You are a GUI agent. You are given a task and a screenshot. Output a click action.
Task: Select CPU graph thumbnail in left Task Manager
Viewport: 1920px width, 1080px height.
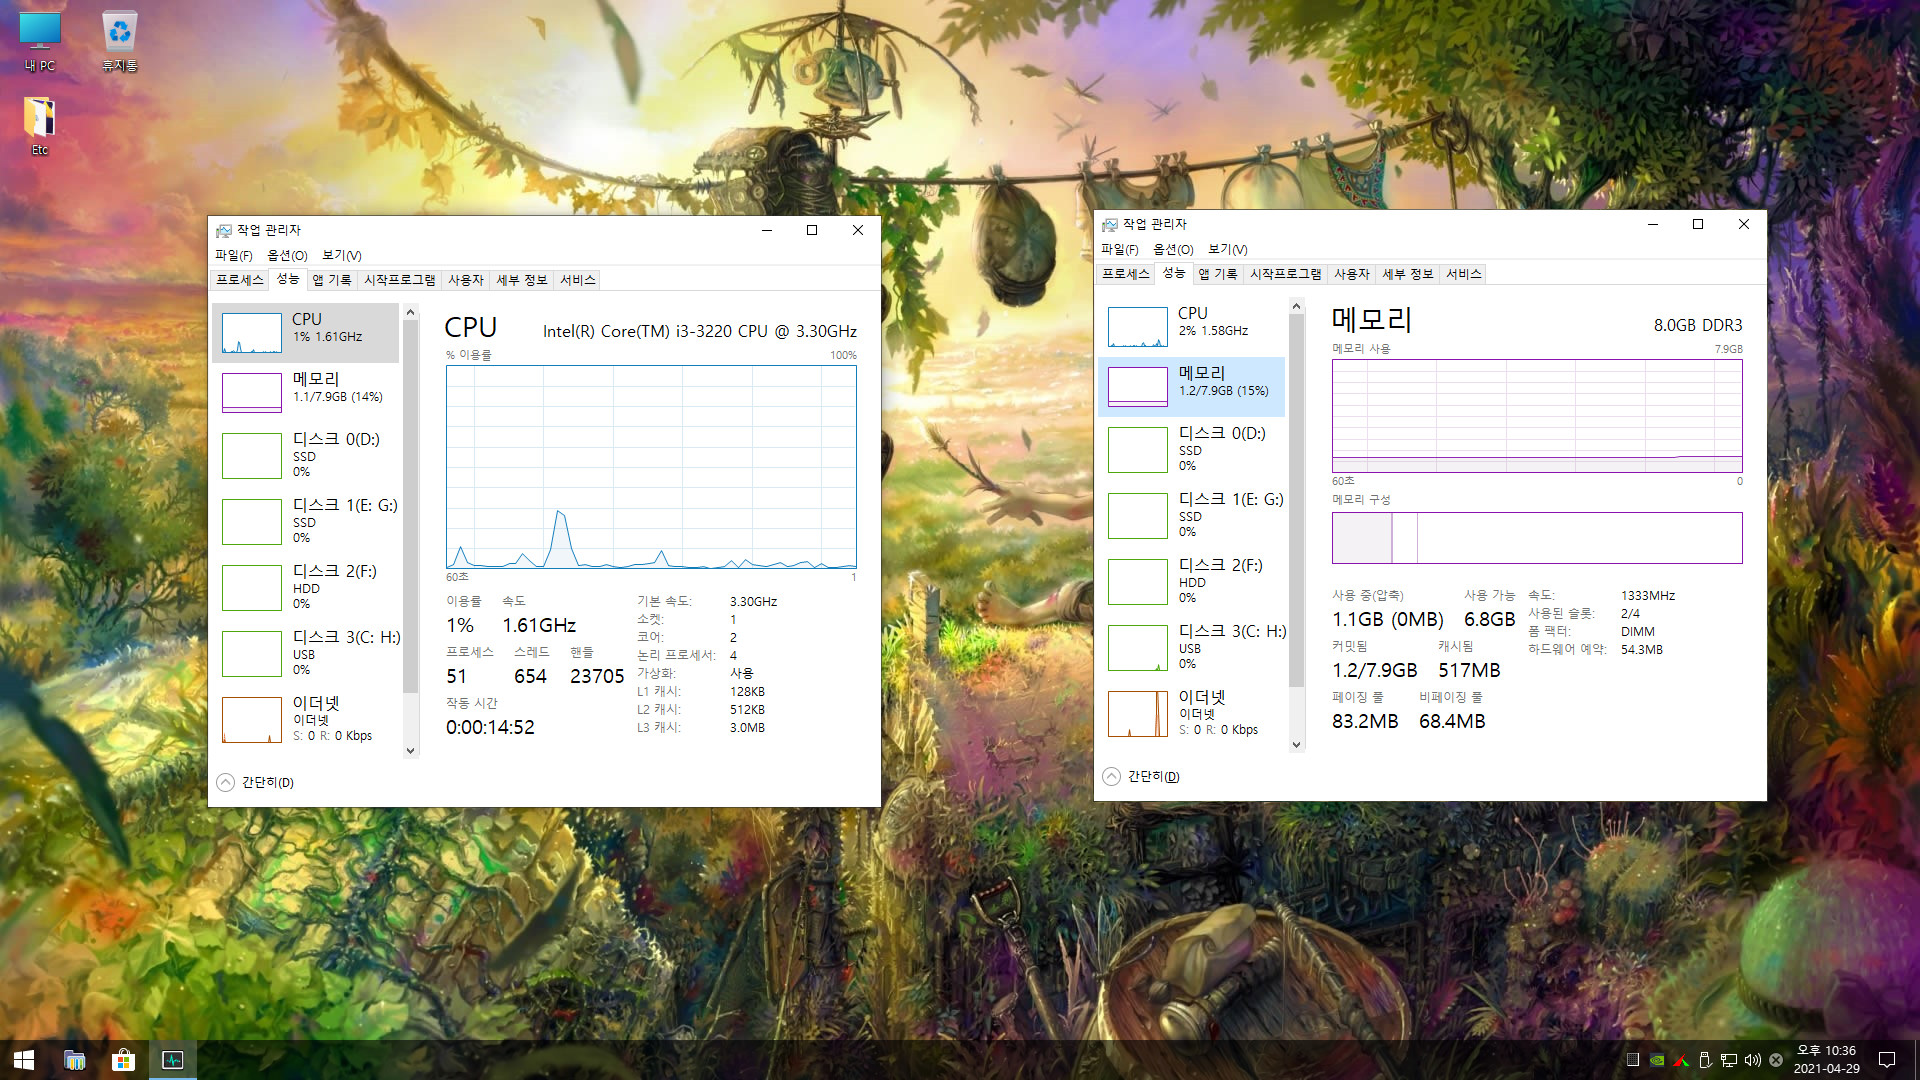click(251, 333)
